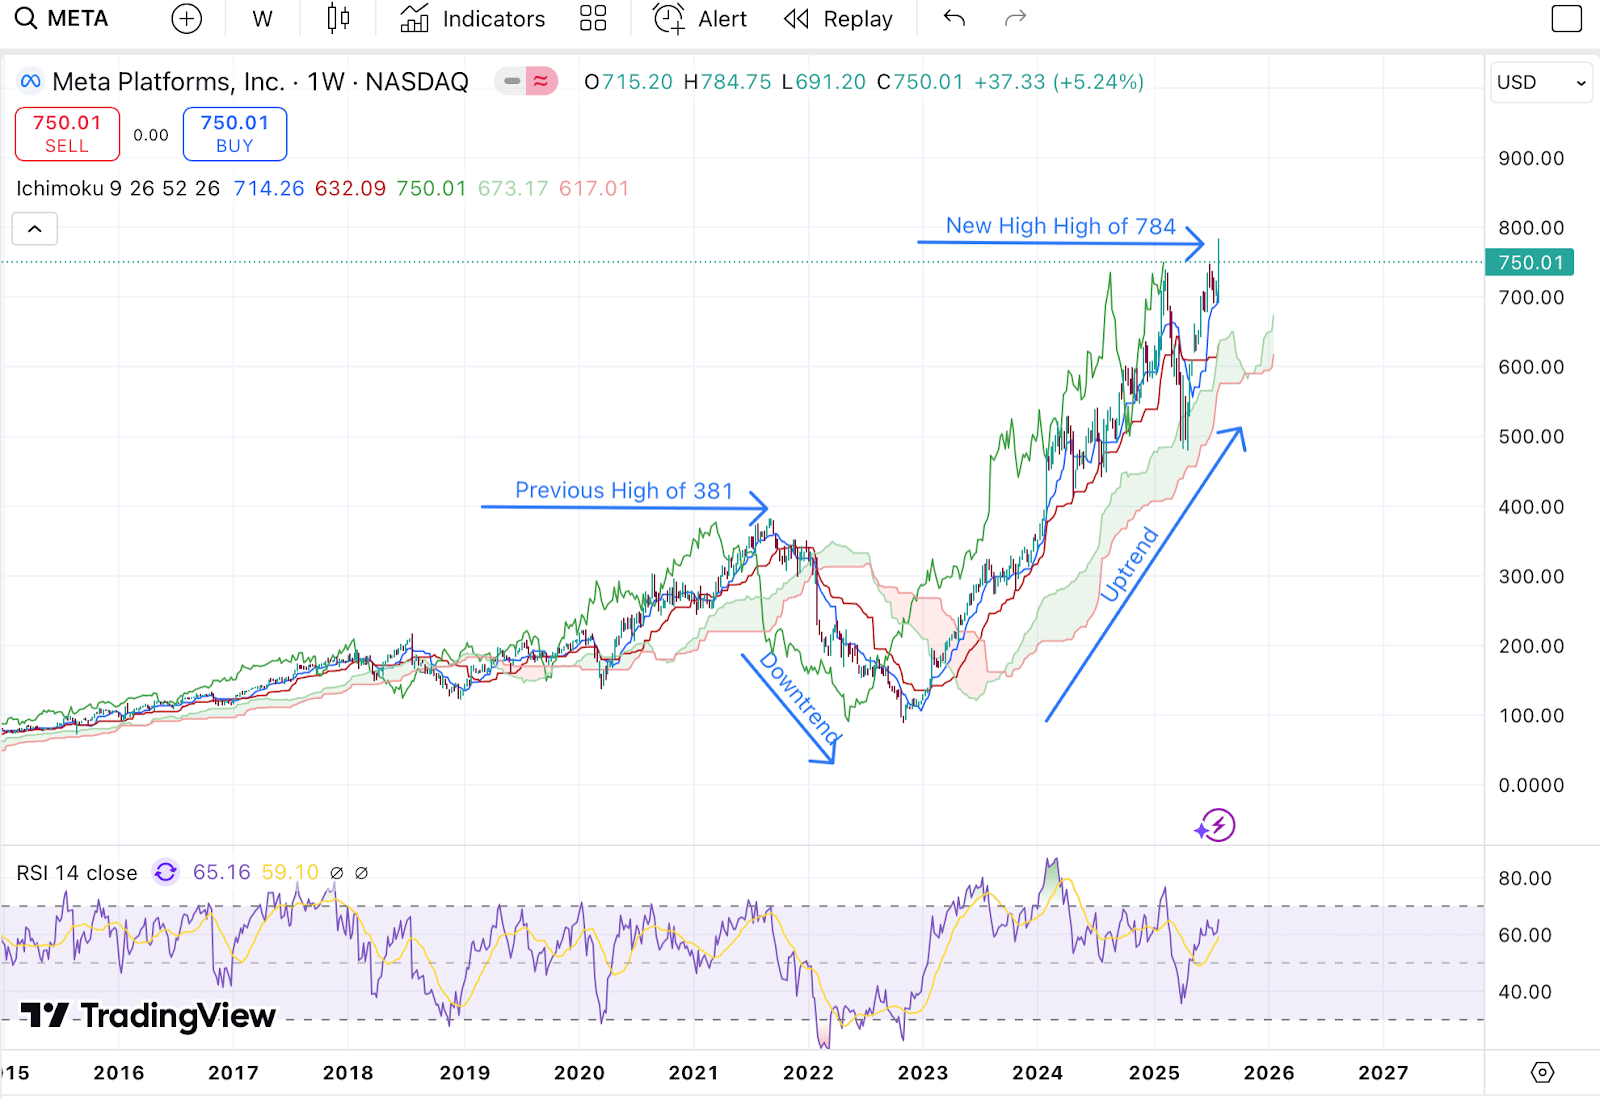Undo the last chart action
The width and height of the screenshot is (1600, 1099).
(x=954, y=19)
